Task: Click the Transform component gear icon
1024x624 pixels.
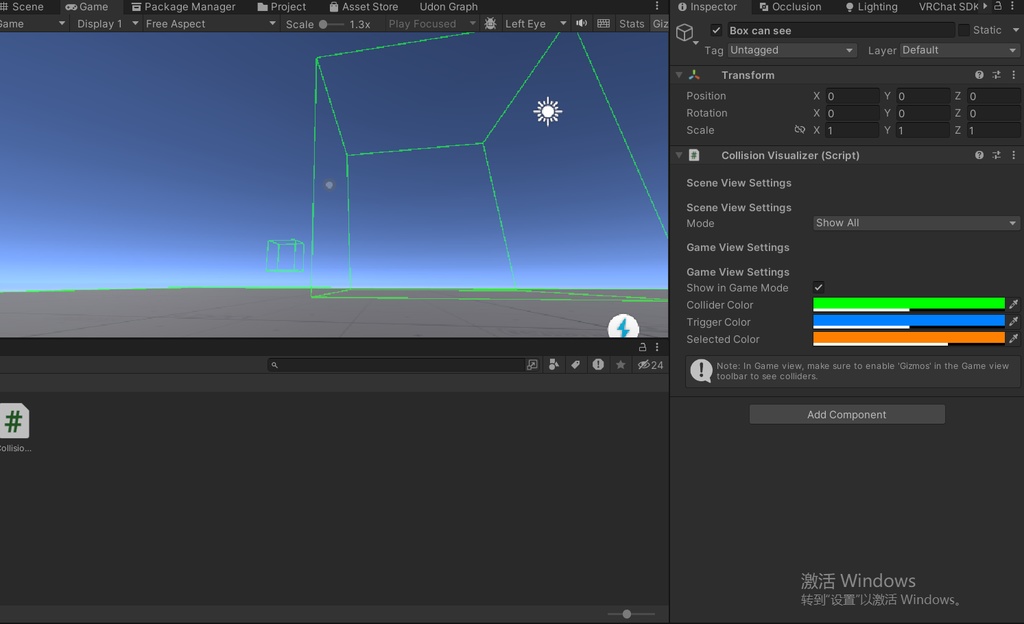Action: coord(1013,74)
